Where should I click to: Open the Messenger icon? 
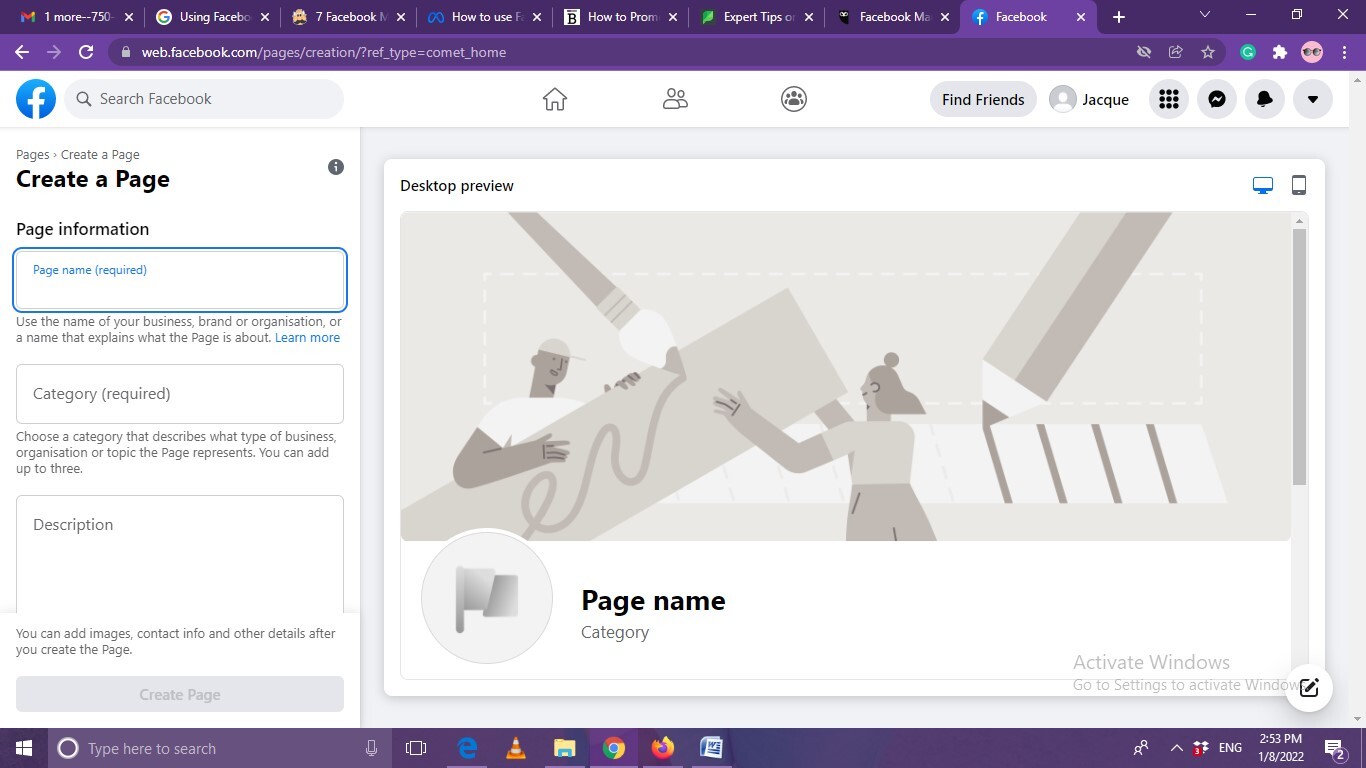click(1216, 99)
